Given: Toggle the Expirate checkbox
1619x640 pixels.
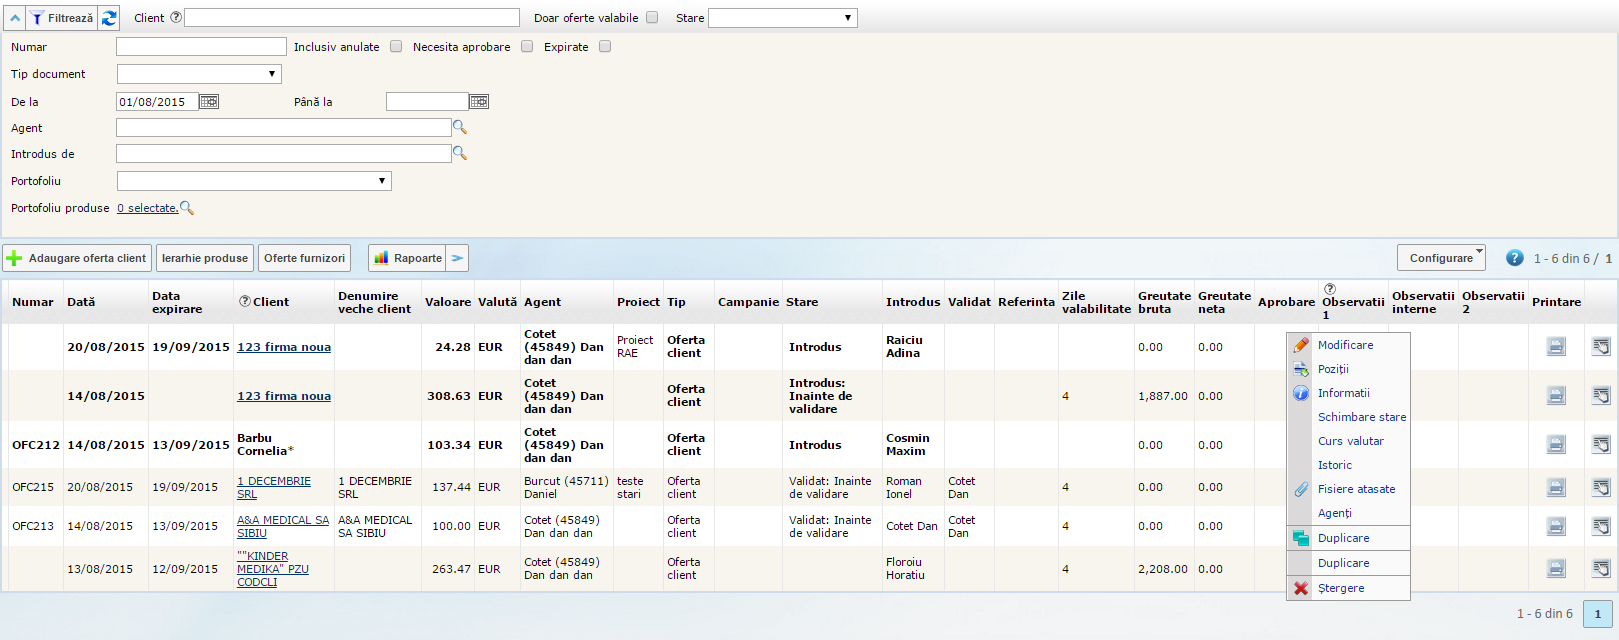Looking at the screenshot, I should tap(605, 47).
